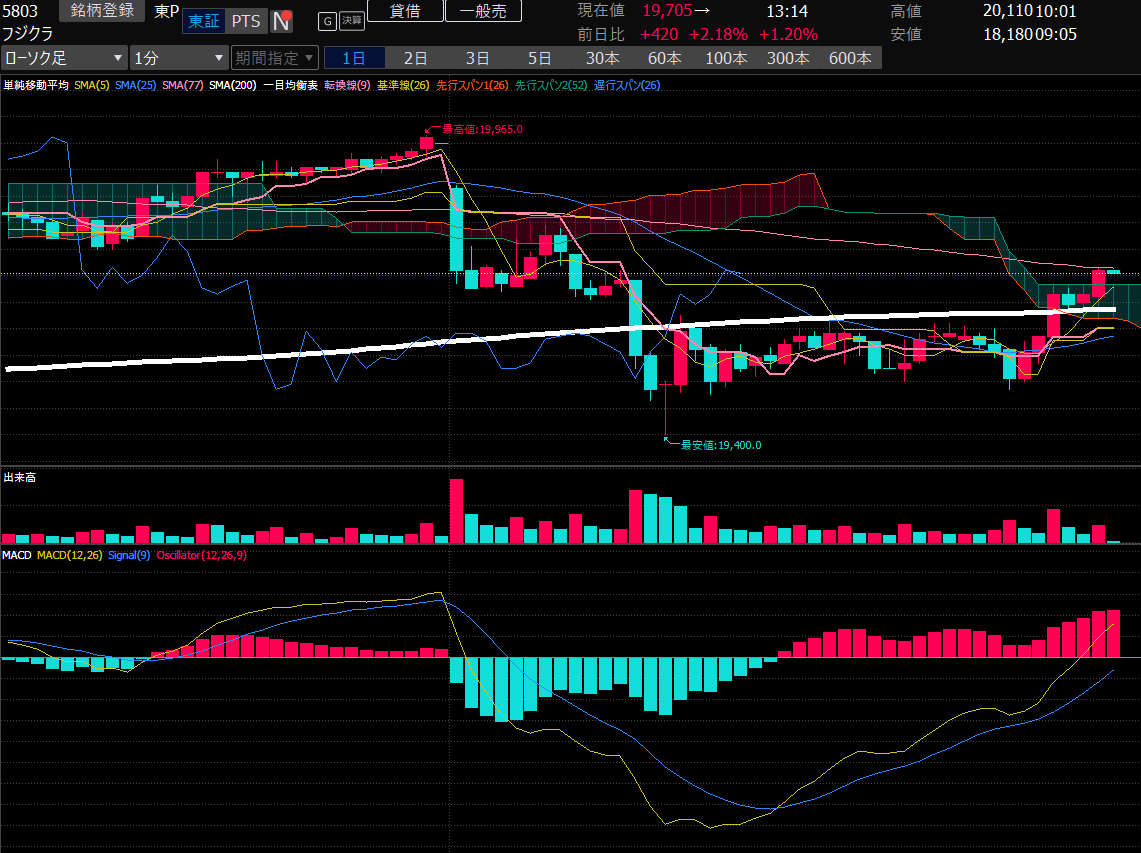The image size is (1141, 853).
Task: Expand the 期間指定 dropdown
Action: [x=274, y=58]
